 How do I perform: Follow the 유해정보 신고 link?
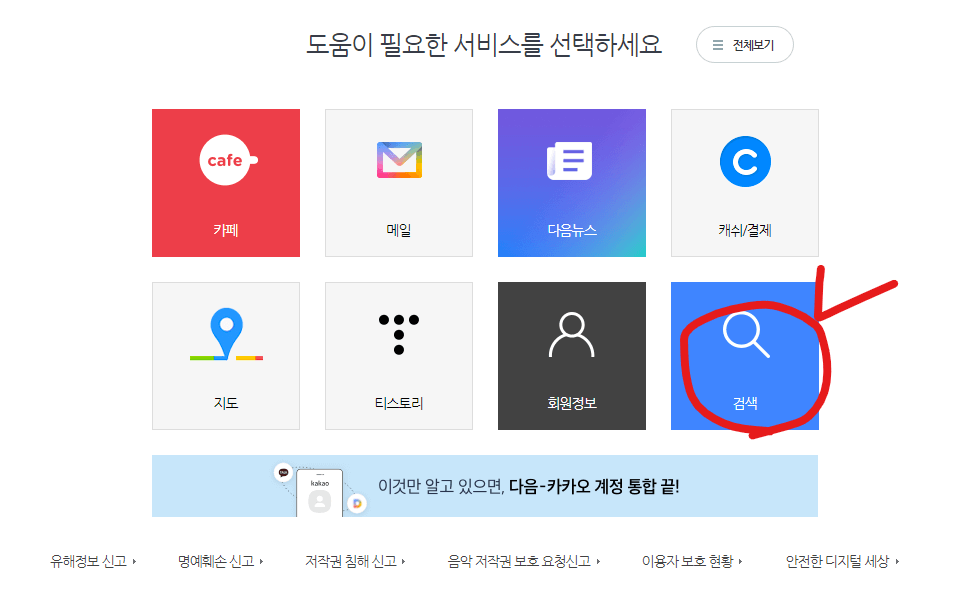(x=93, y=561)
